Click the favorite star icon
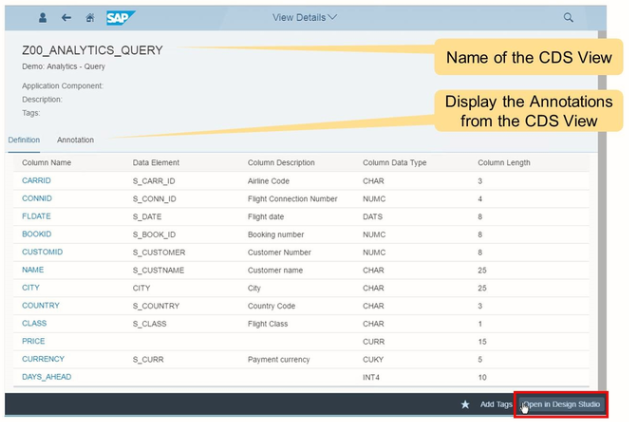Image resolution: width=629 pixels, height=422 pixels. [x=465, y=405]
